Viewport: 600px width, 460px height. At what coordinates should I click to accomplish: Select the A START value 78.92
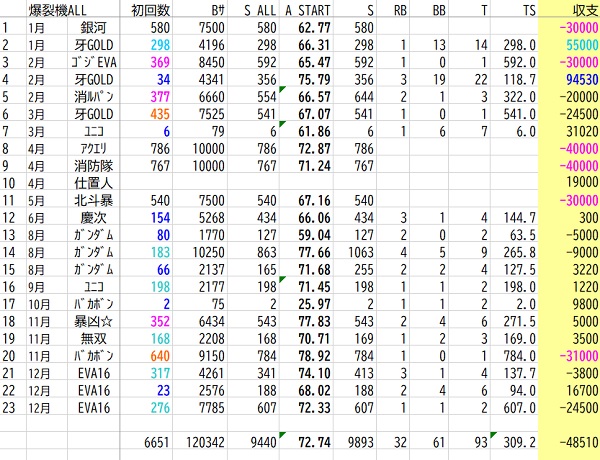(x=314, y=356)
